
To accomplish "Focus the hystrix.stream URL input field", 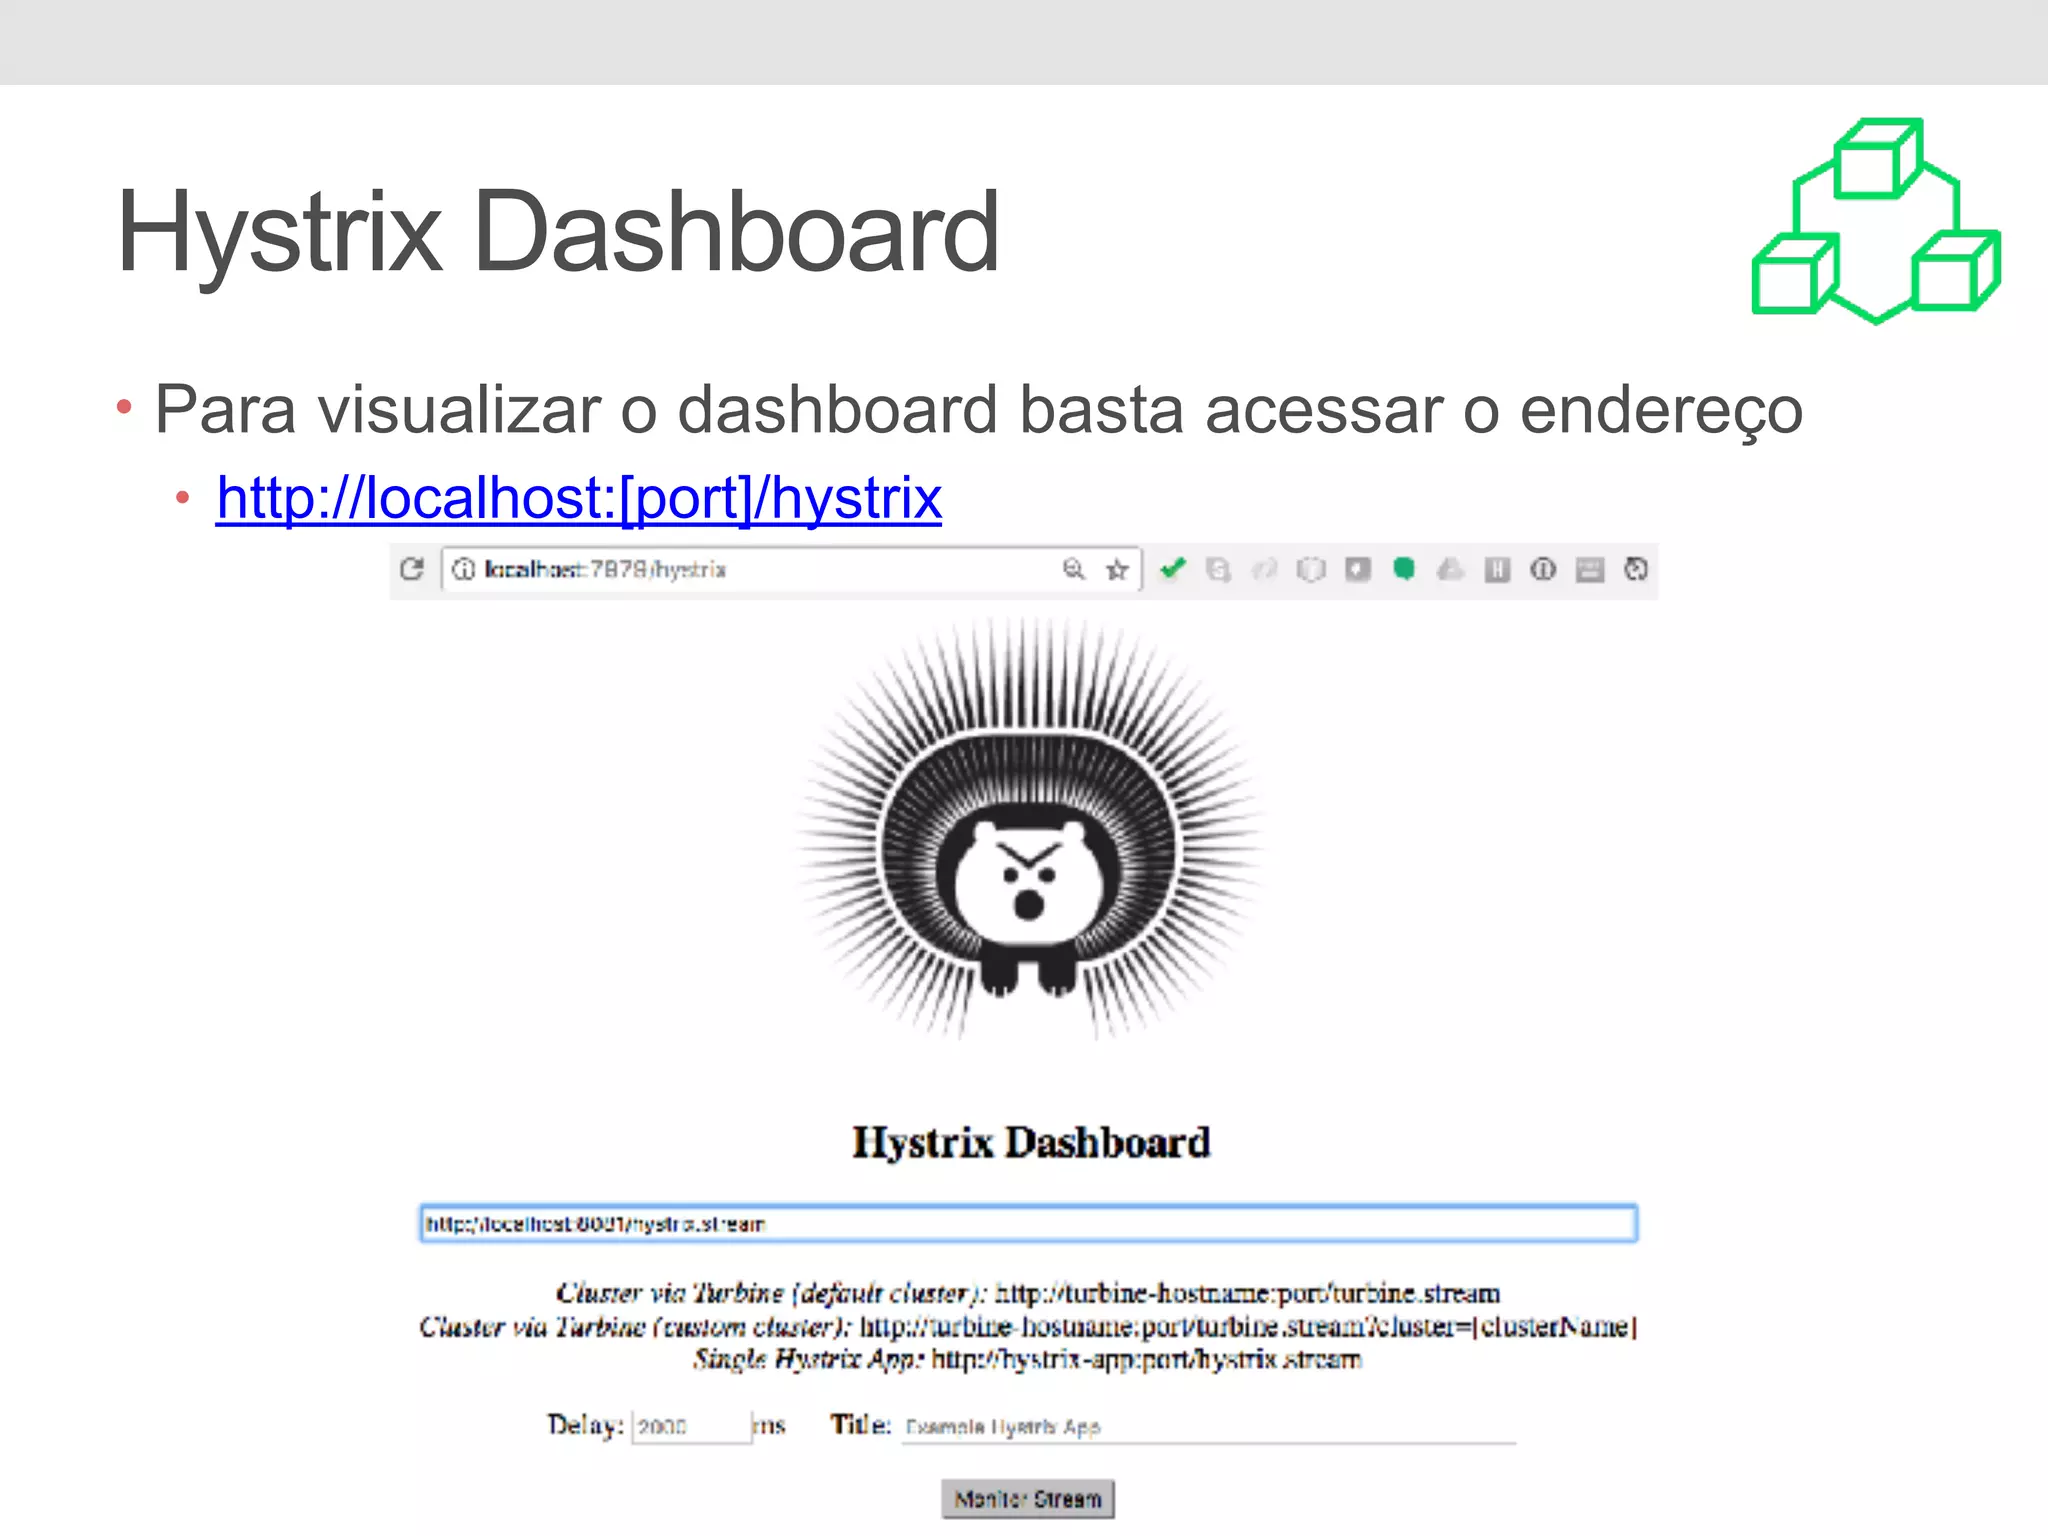I will pyautogui.click(x=1028, y=1224).
